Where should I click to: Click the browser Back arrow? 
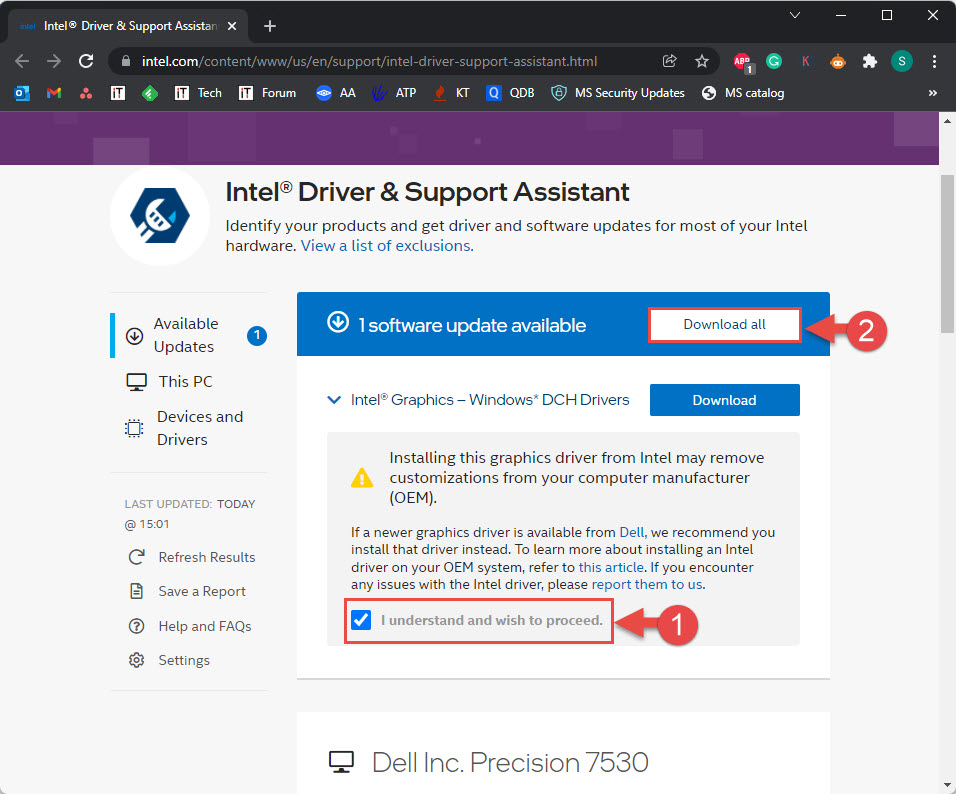tap(22, 61)
